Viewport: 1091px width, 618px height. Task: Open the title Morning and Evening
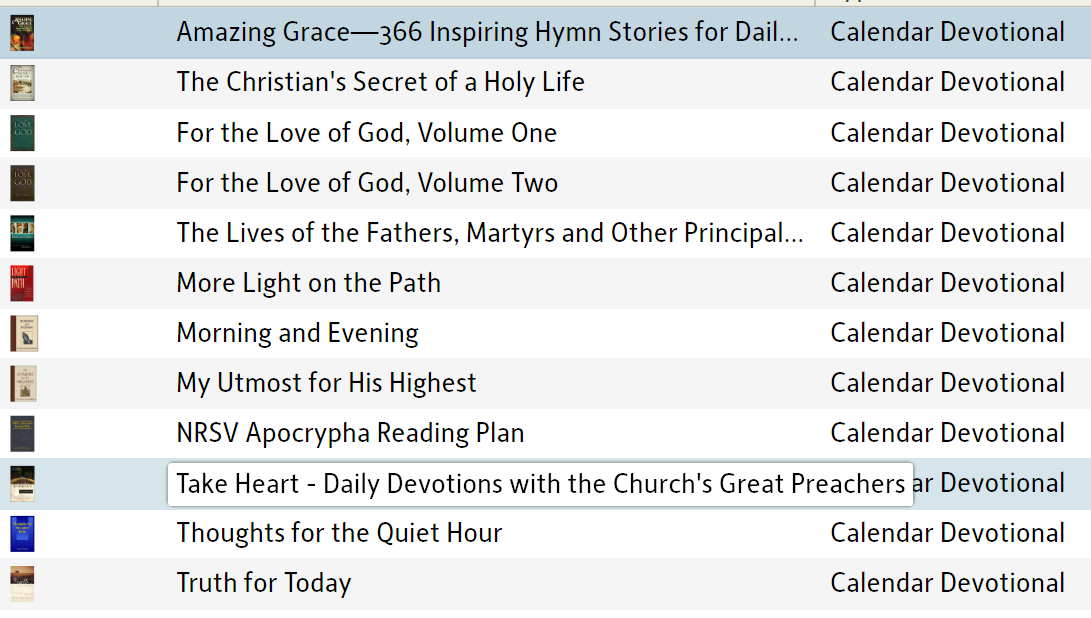coord(297,333)
